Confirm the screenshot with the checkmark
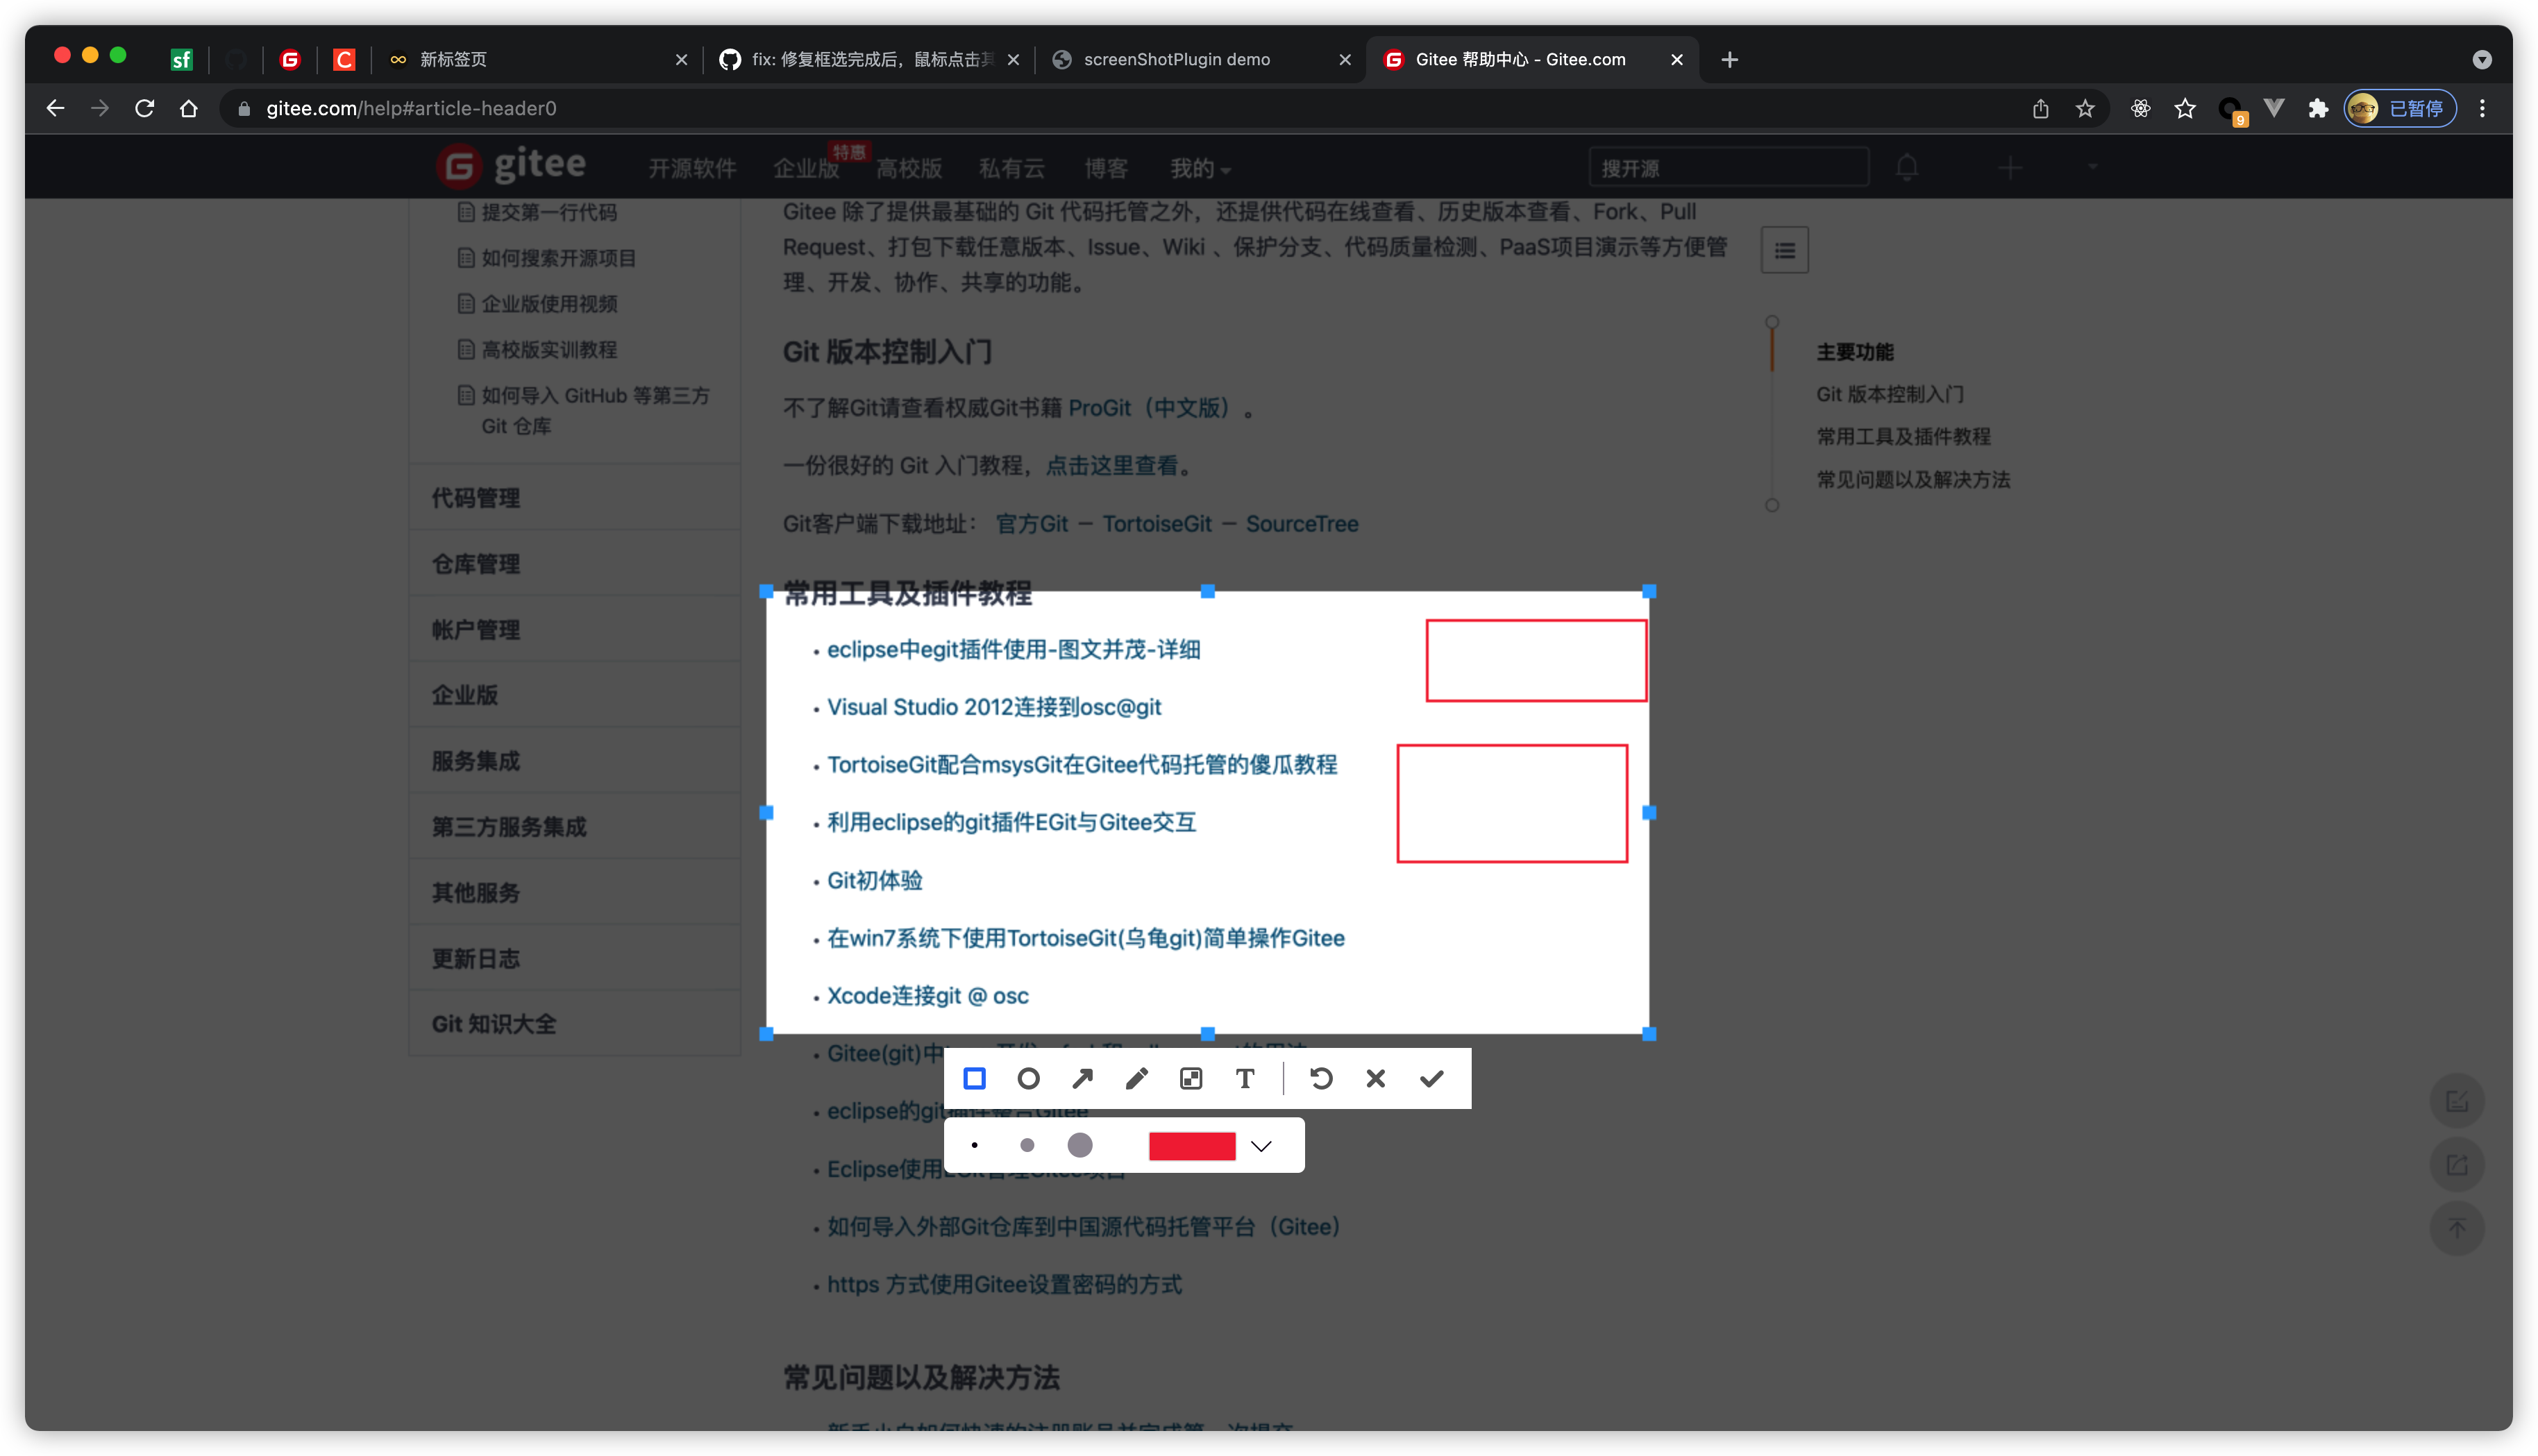 pos(1432,1078)
